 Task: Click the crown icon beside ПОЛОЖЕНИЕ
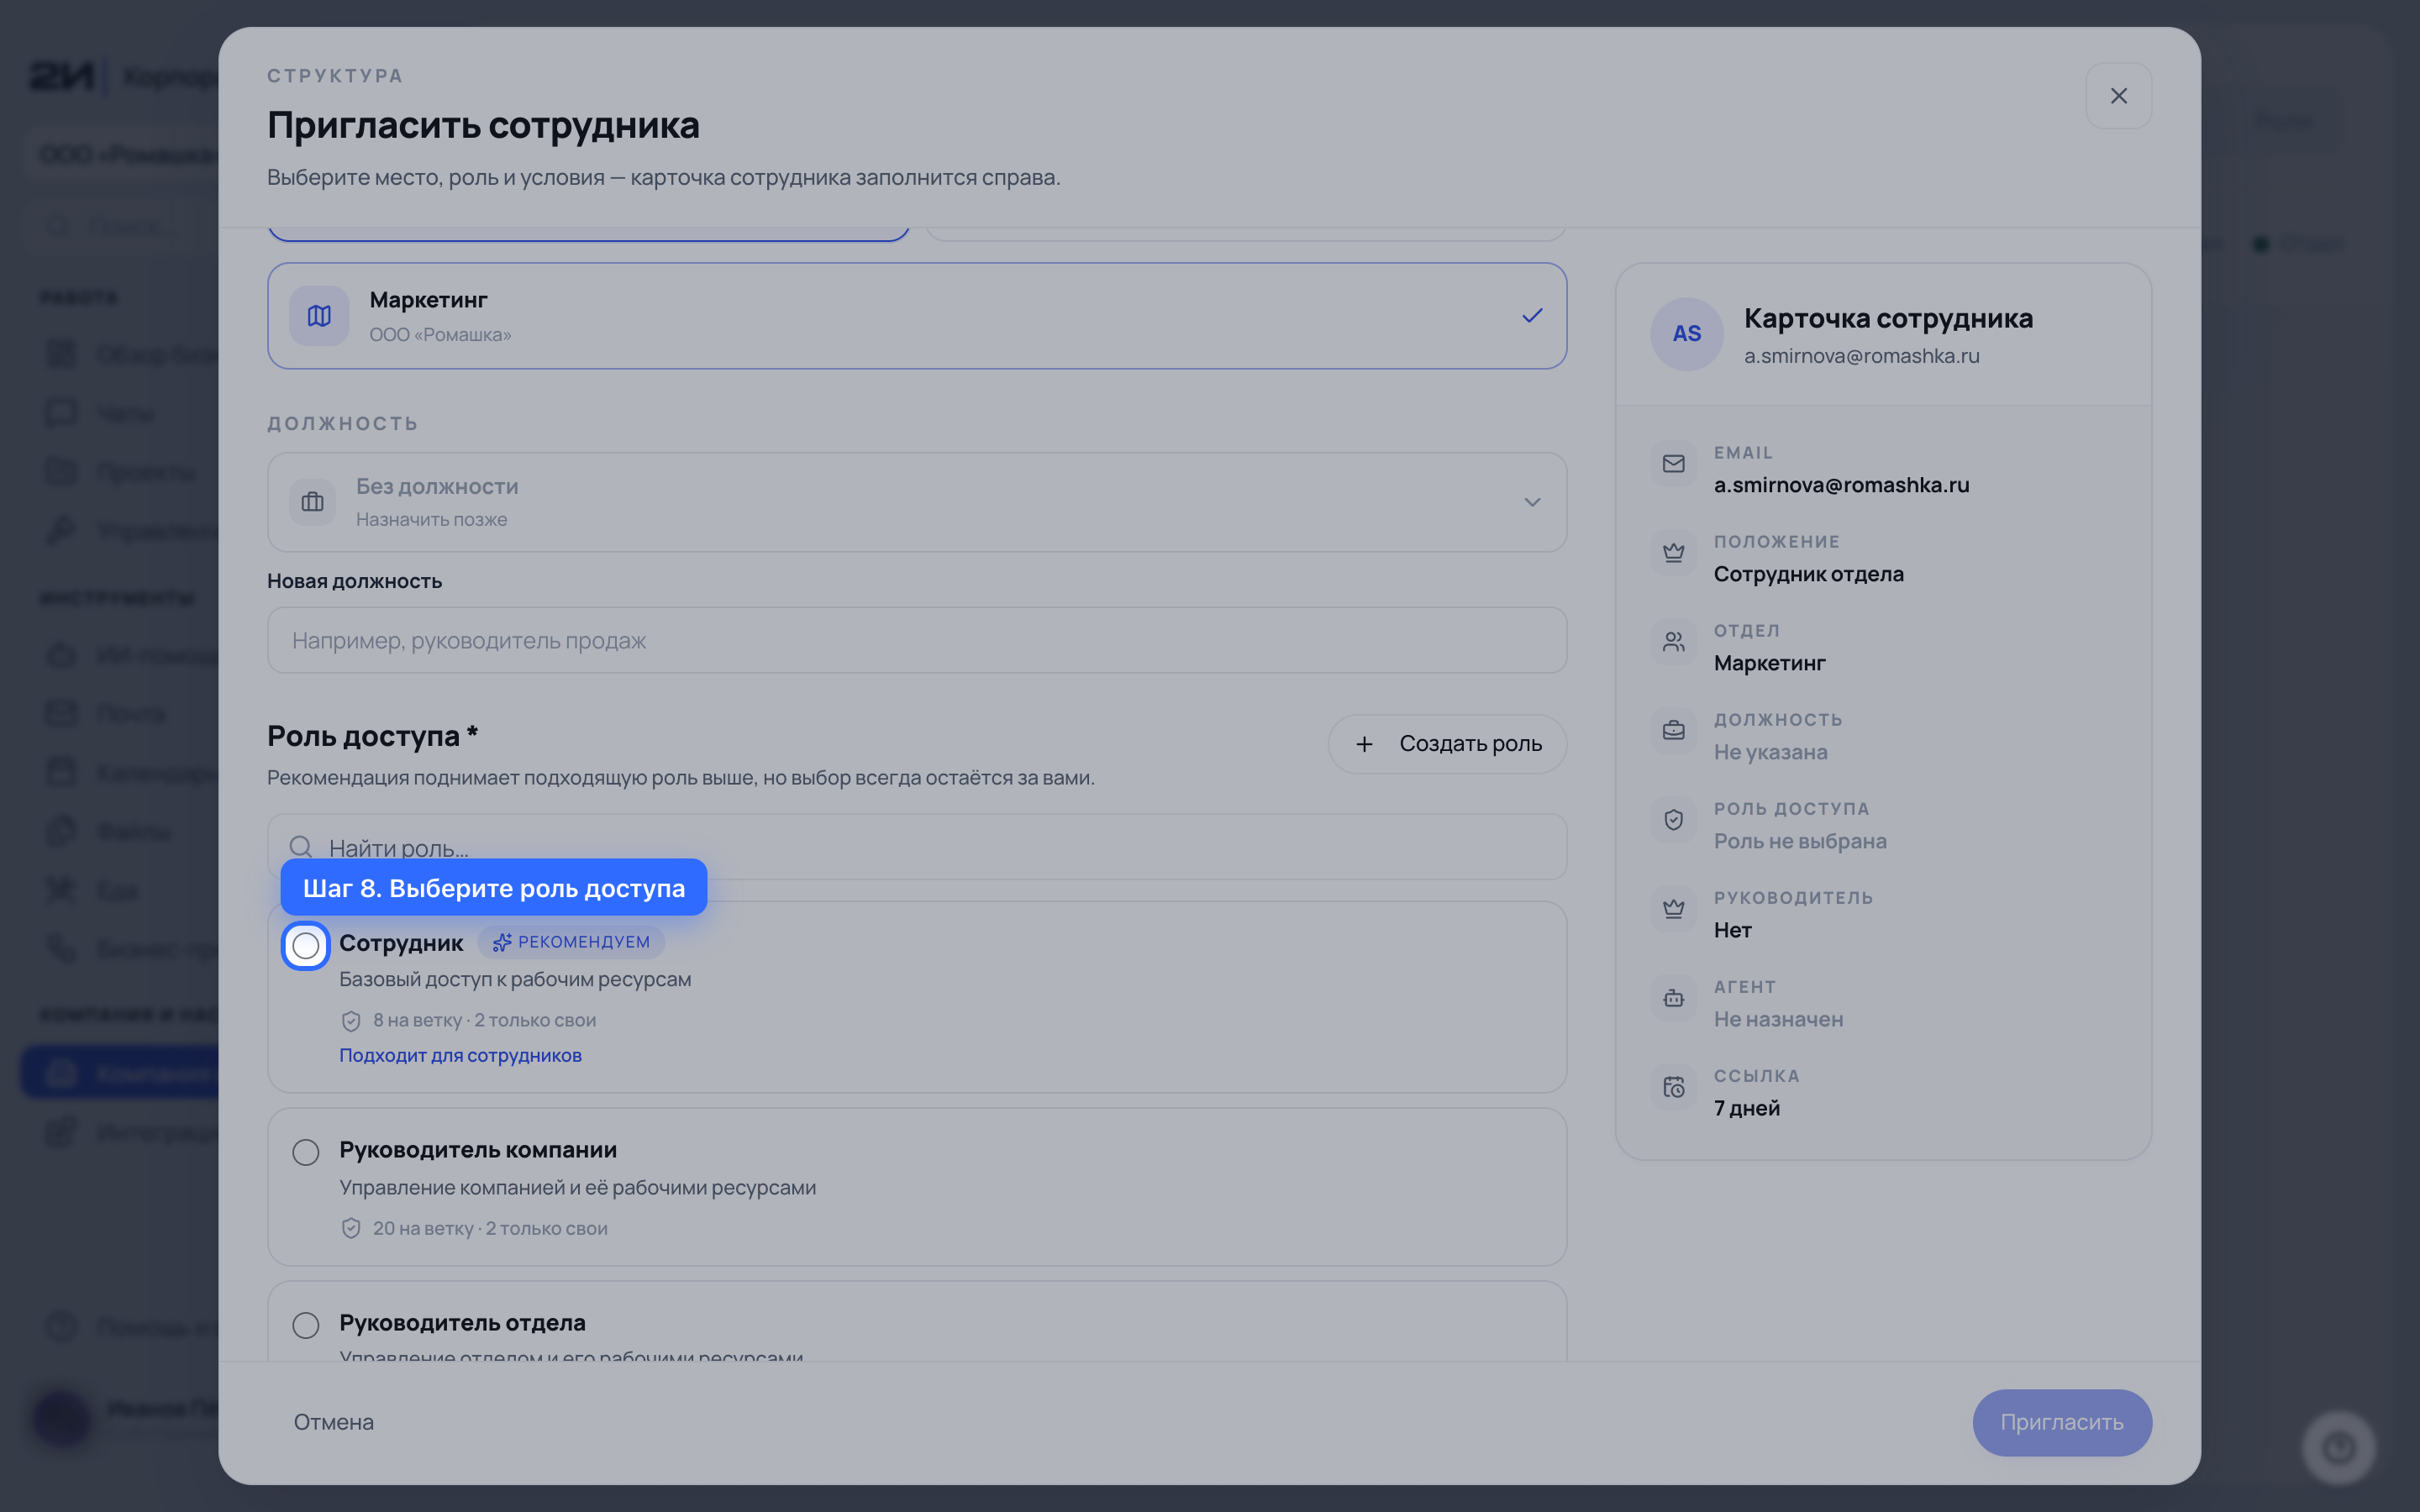pyautogui.click(x=1673, y=553)
